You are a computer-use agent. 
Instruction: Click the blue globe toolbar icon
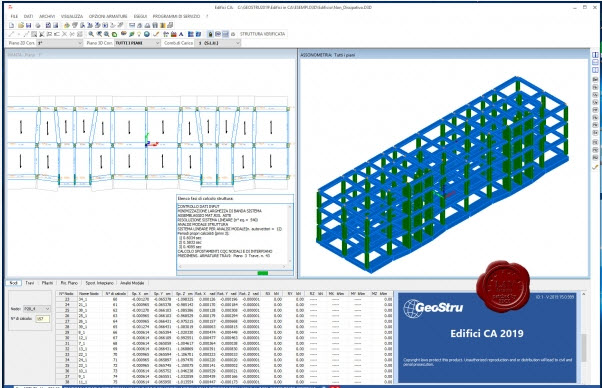pyautogui.click(x=147, y=34)
